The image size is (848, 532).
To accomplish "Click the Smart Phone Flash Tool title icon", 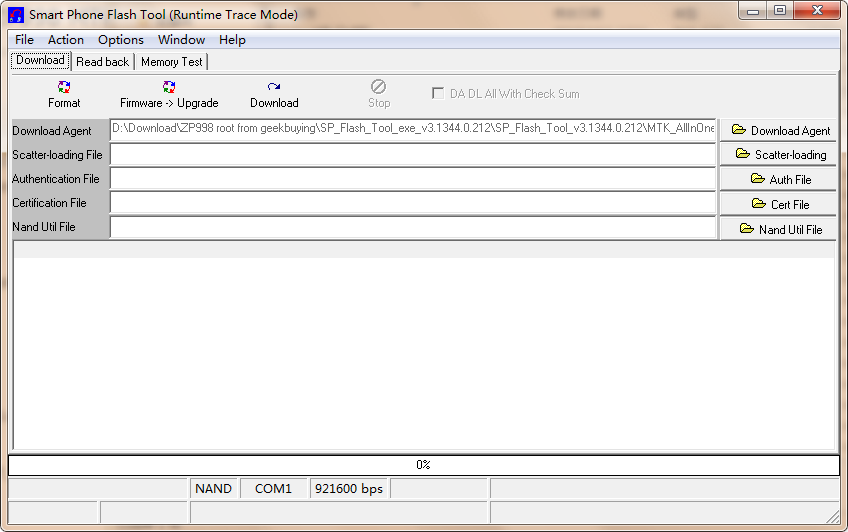I will 16,15.
